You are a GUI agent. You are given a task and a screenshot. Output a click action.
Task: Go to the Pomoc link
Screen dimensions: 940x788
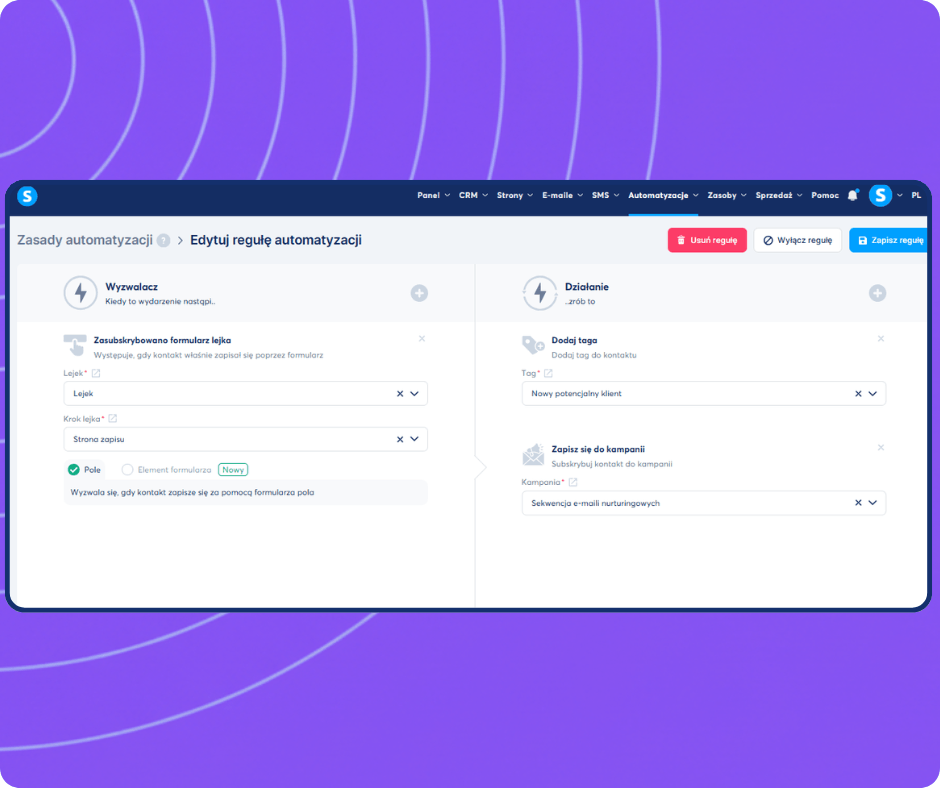[825, 195]
